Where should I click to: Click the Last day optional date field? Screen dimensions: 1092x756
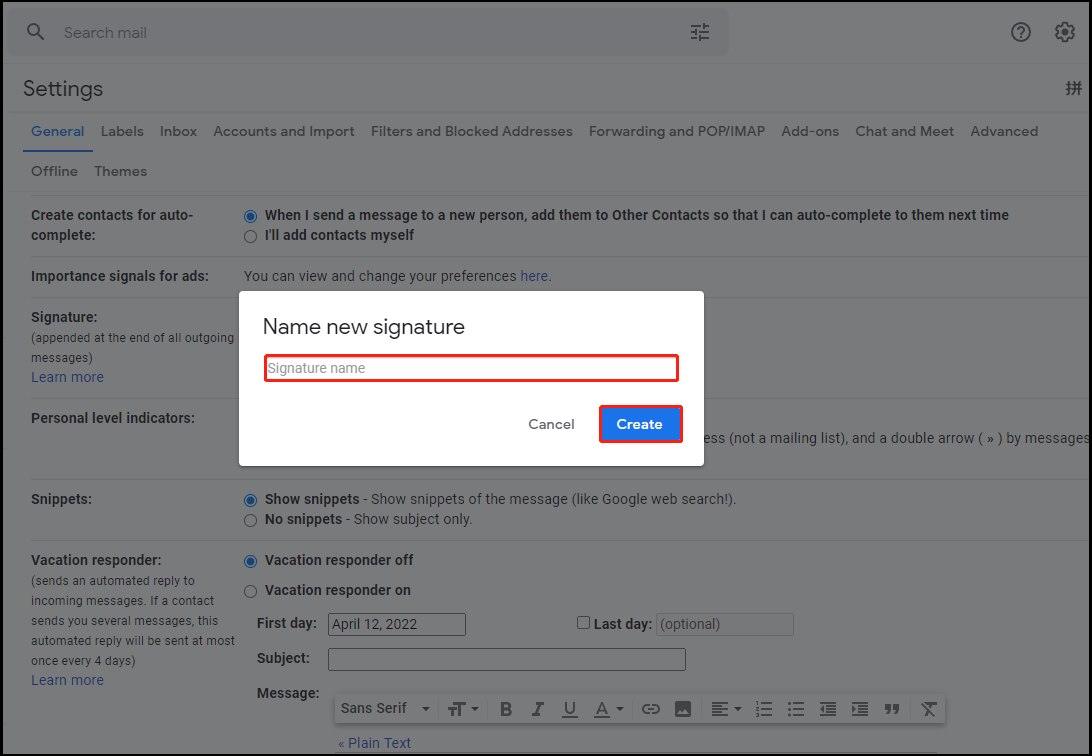click(x=725, y=624)
